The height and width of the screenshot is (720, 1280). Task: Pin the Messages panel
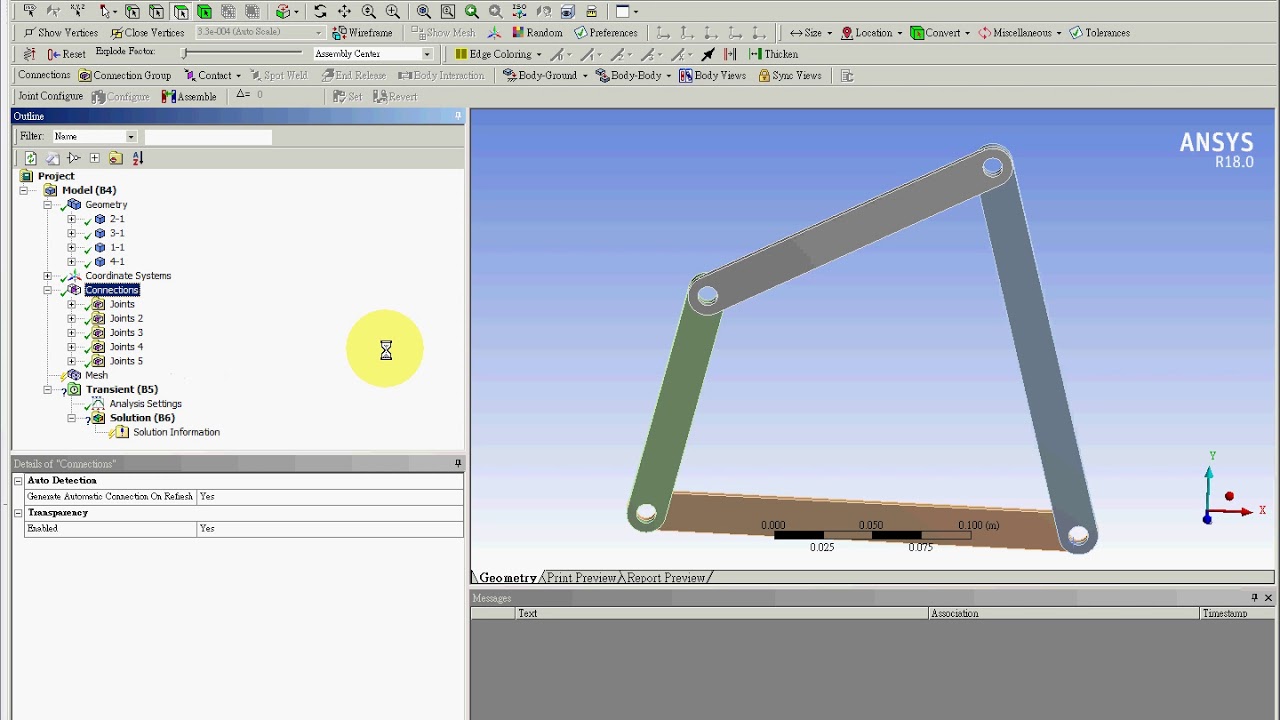tap(1254, 598)
